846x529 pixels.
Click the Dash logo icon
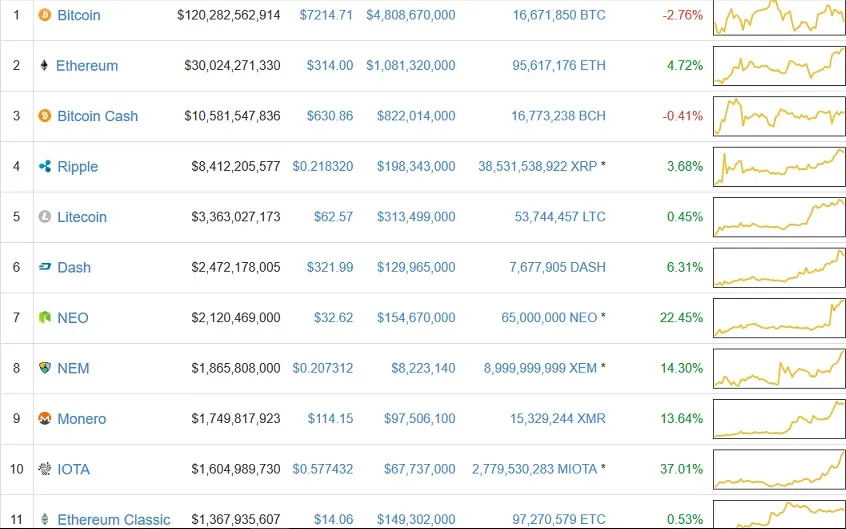45,267
